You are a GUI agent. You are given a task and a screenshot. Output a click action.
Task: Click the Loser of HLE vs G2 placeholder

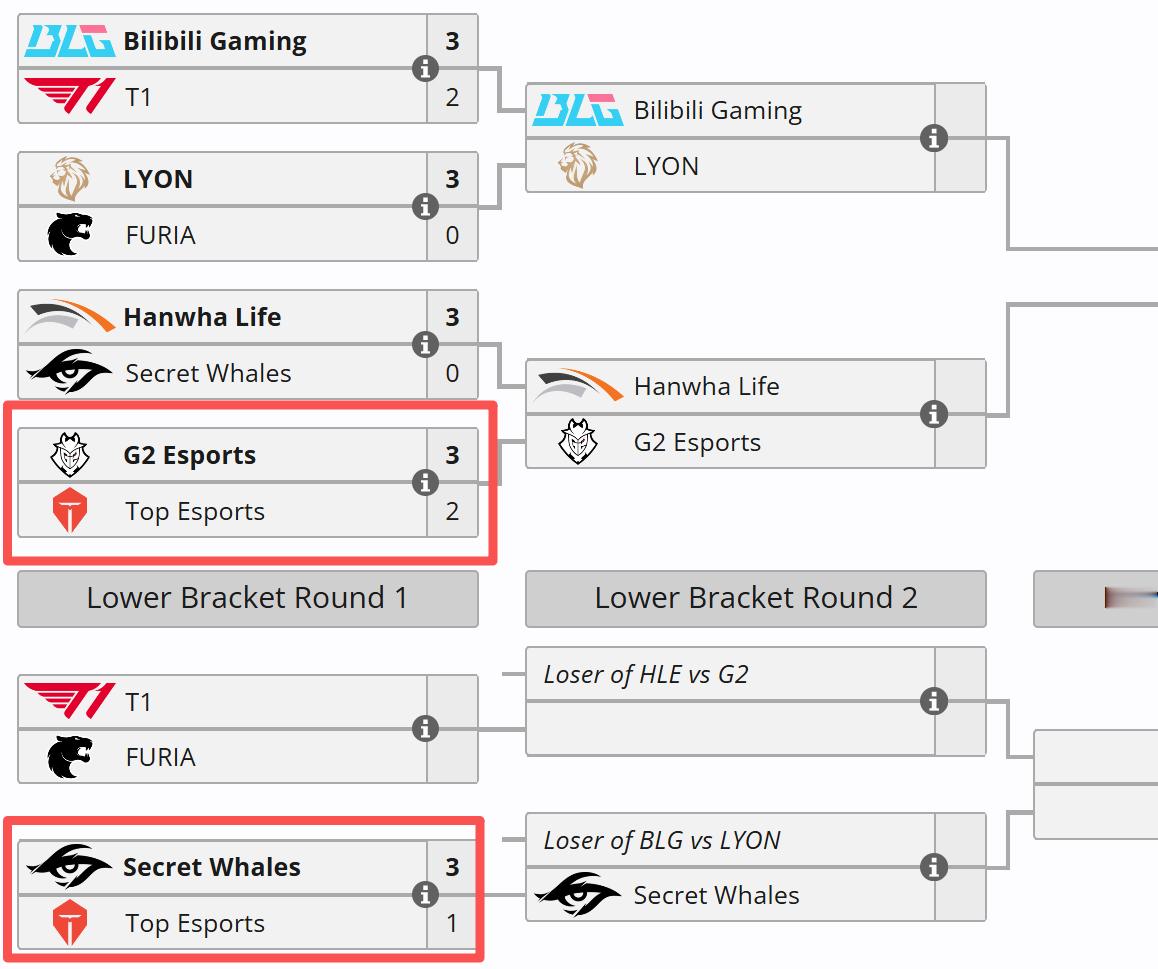(x=646, y=674)
